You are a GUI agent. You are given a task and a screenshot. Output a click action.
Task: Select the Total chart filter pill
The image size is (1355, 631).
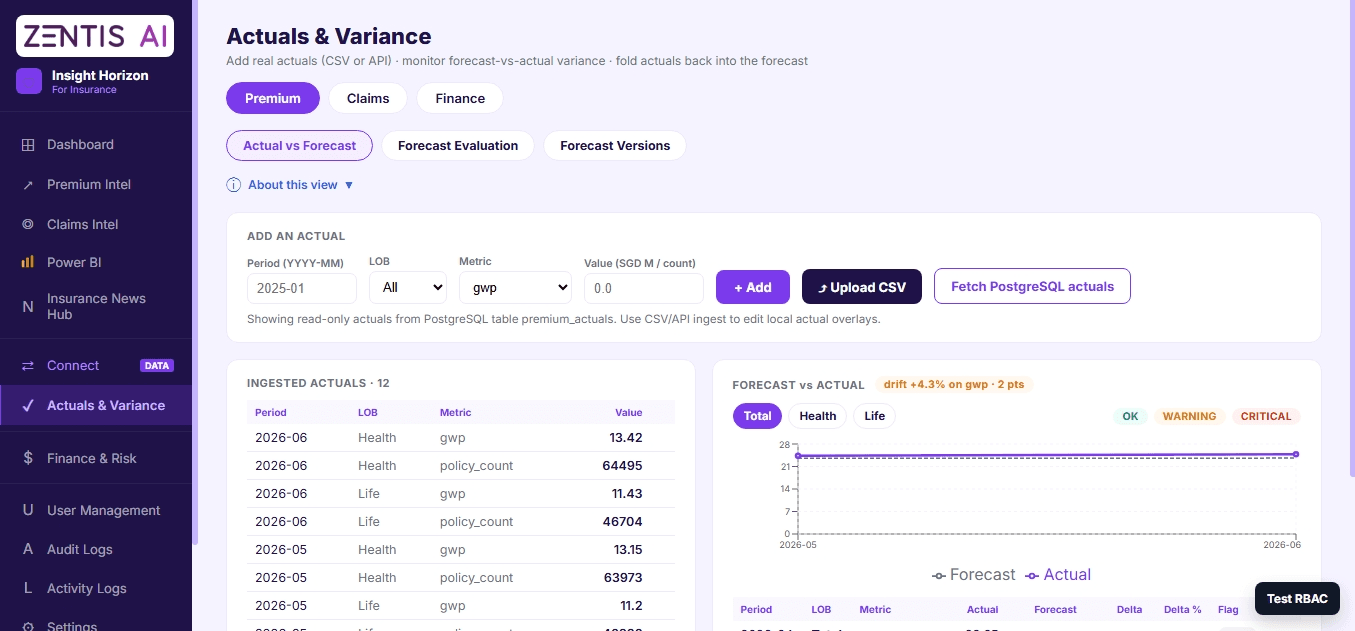[757, 416]
